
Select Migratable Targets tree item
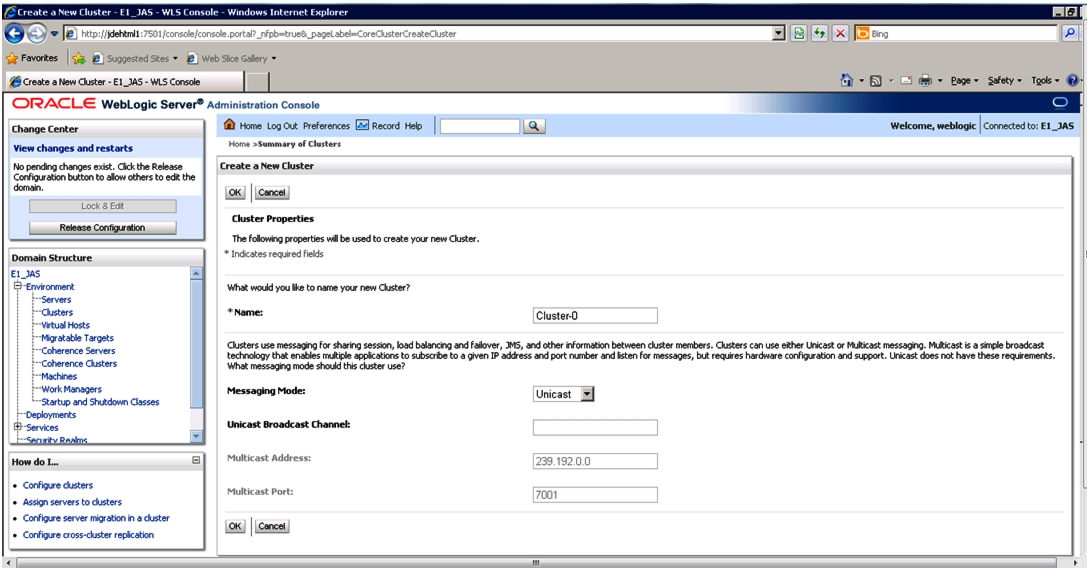pyautogui.click(x=77, y=338)
